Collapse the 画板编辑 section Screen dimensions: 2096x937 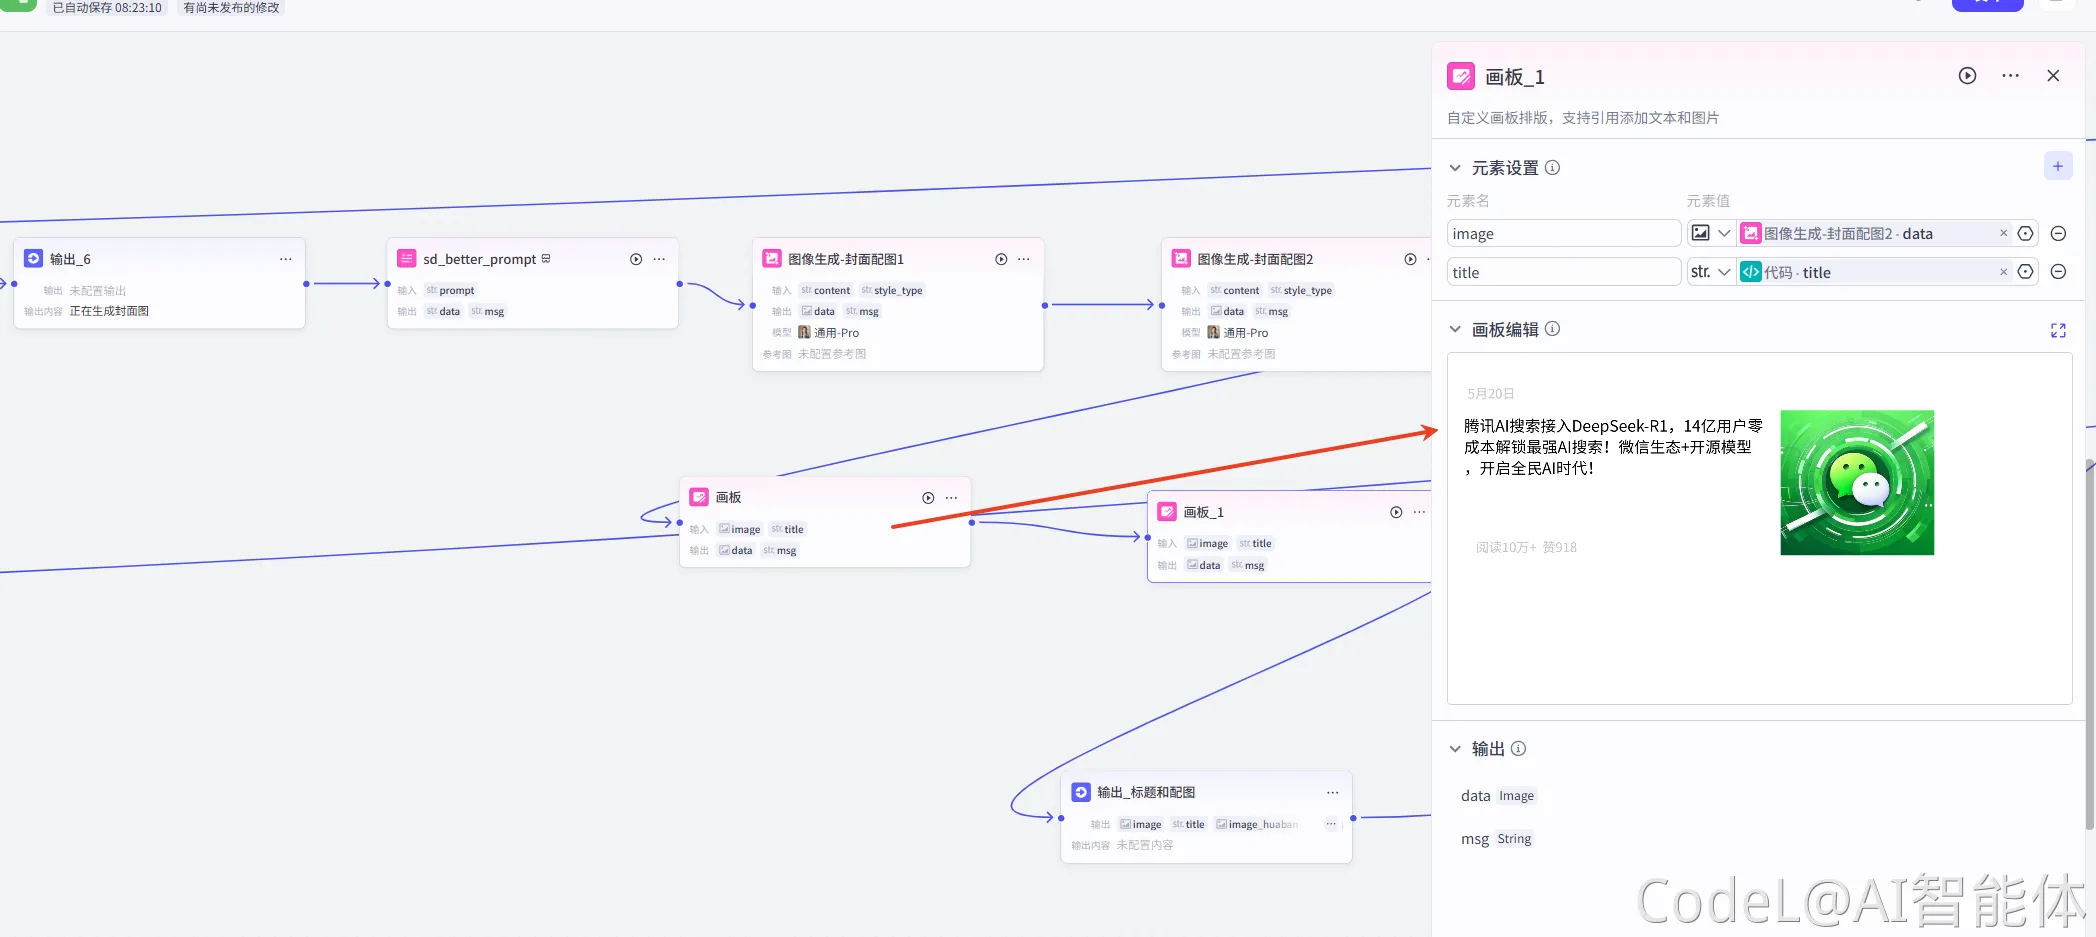point(1455,329)
